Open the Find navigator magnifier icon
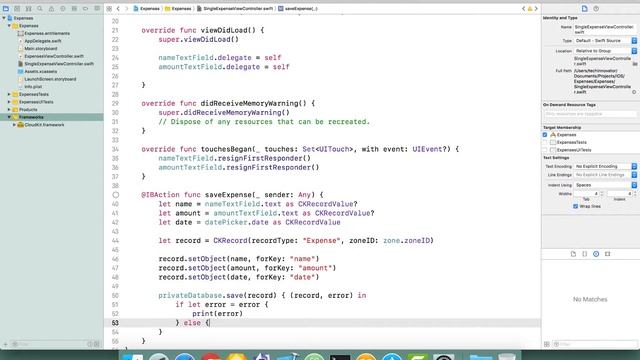Screen dimensions: 640x360 click(x=40, y=8)
